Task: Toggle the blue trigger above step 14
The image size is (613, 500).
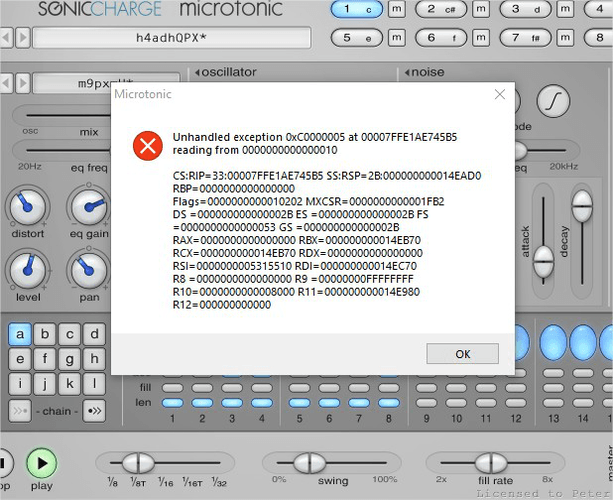Action: click(583, 342)
